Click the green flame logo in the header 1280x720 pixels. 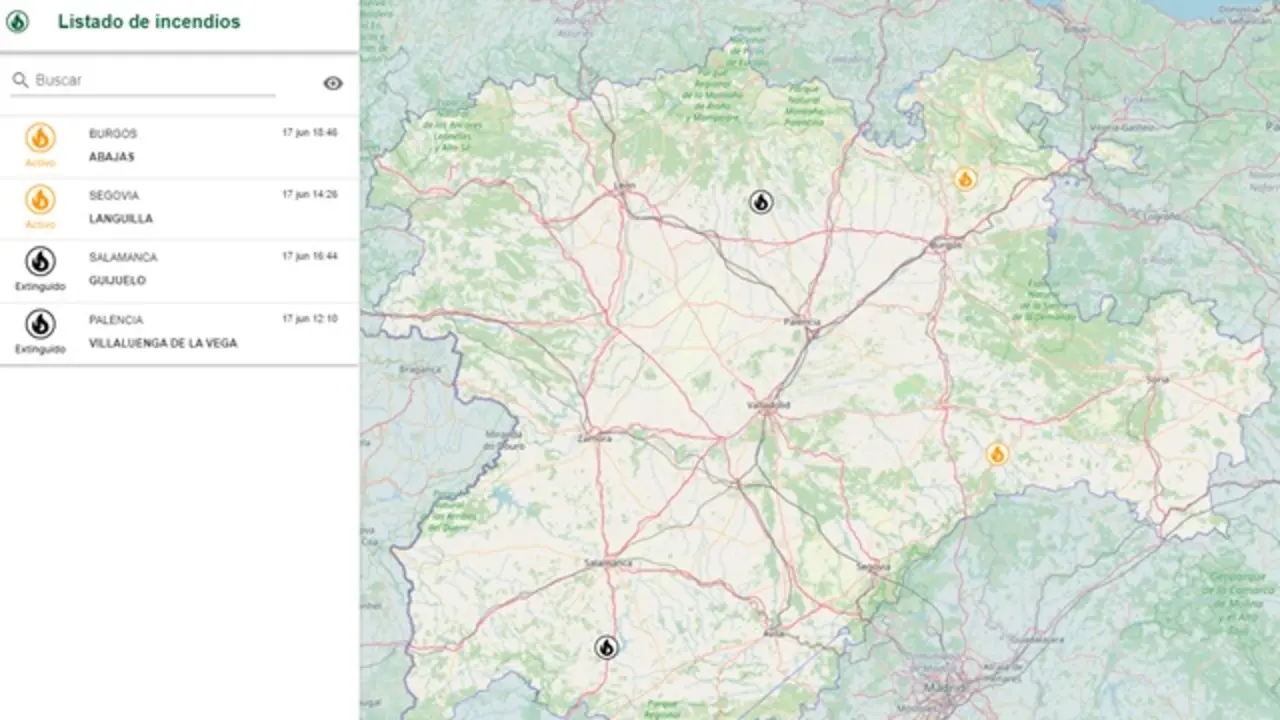(17, 22)
